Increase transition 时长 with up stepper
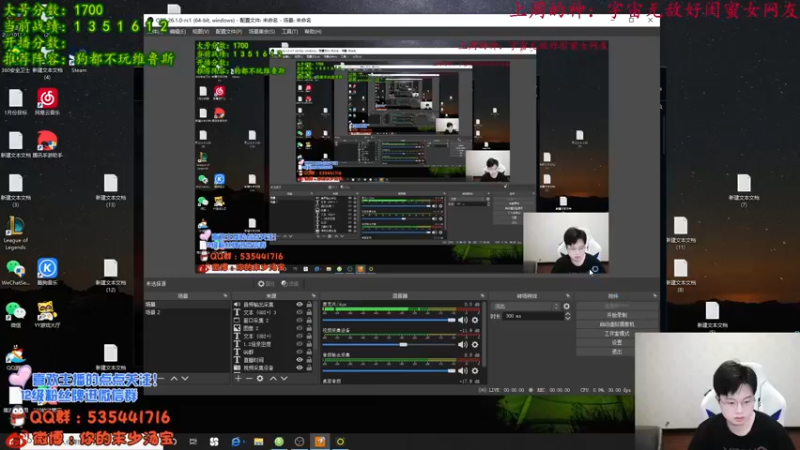800x450 pixels. [x=567, y=314]
